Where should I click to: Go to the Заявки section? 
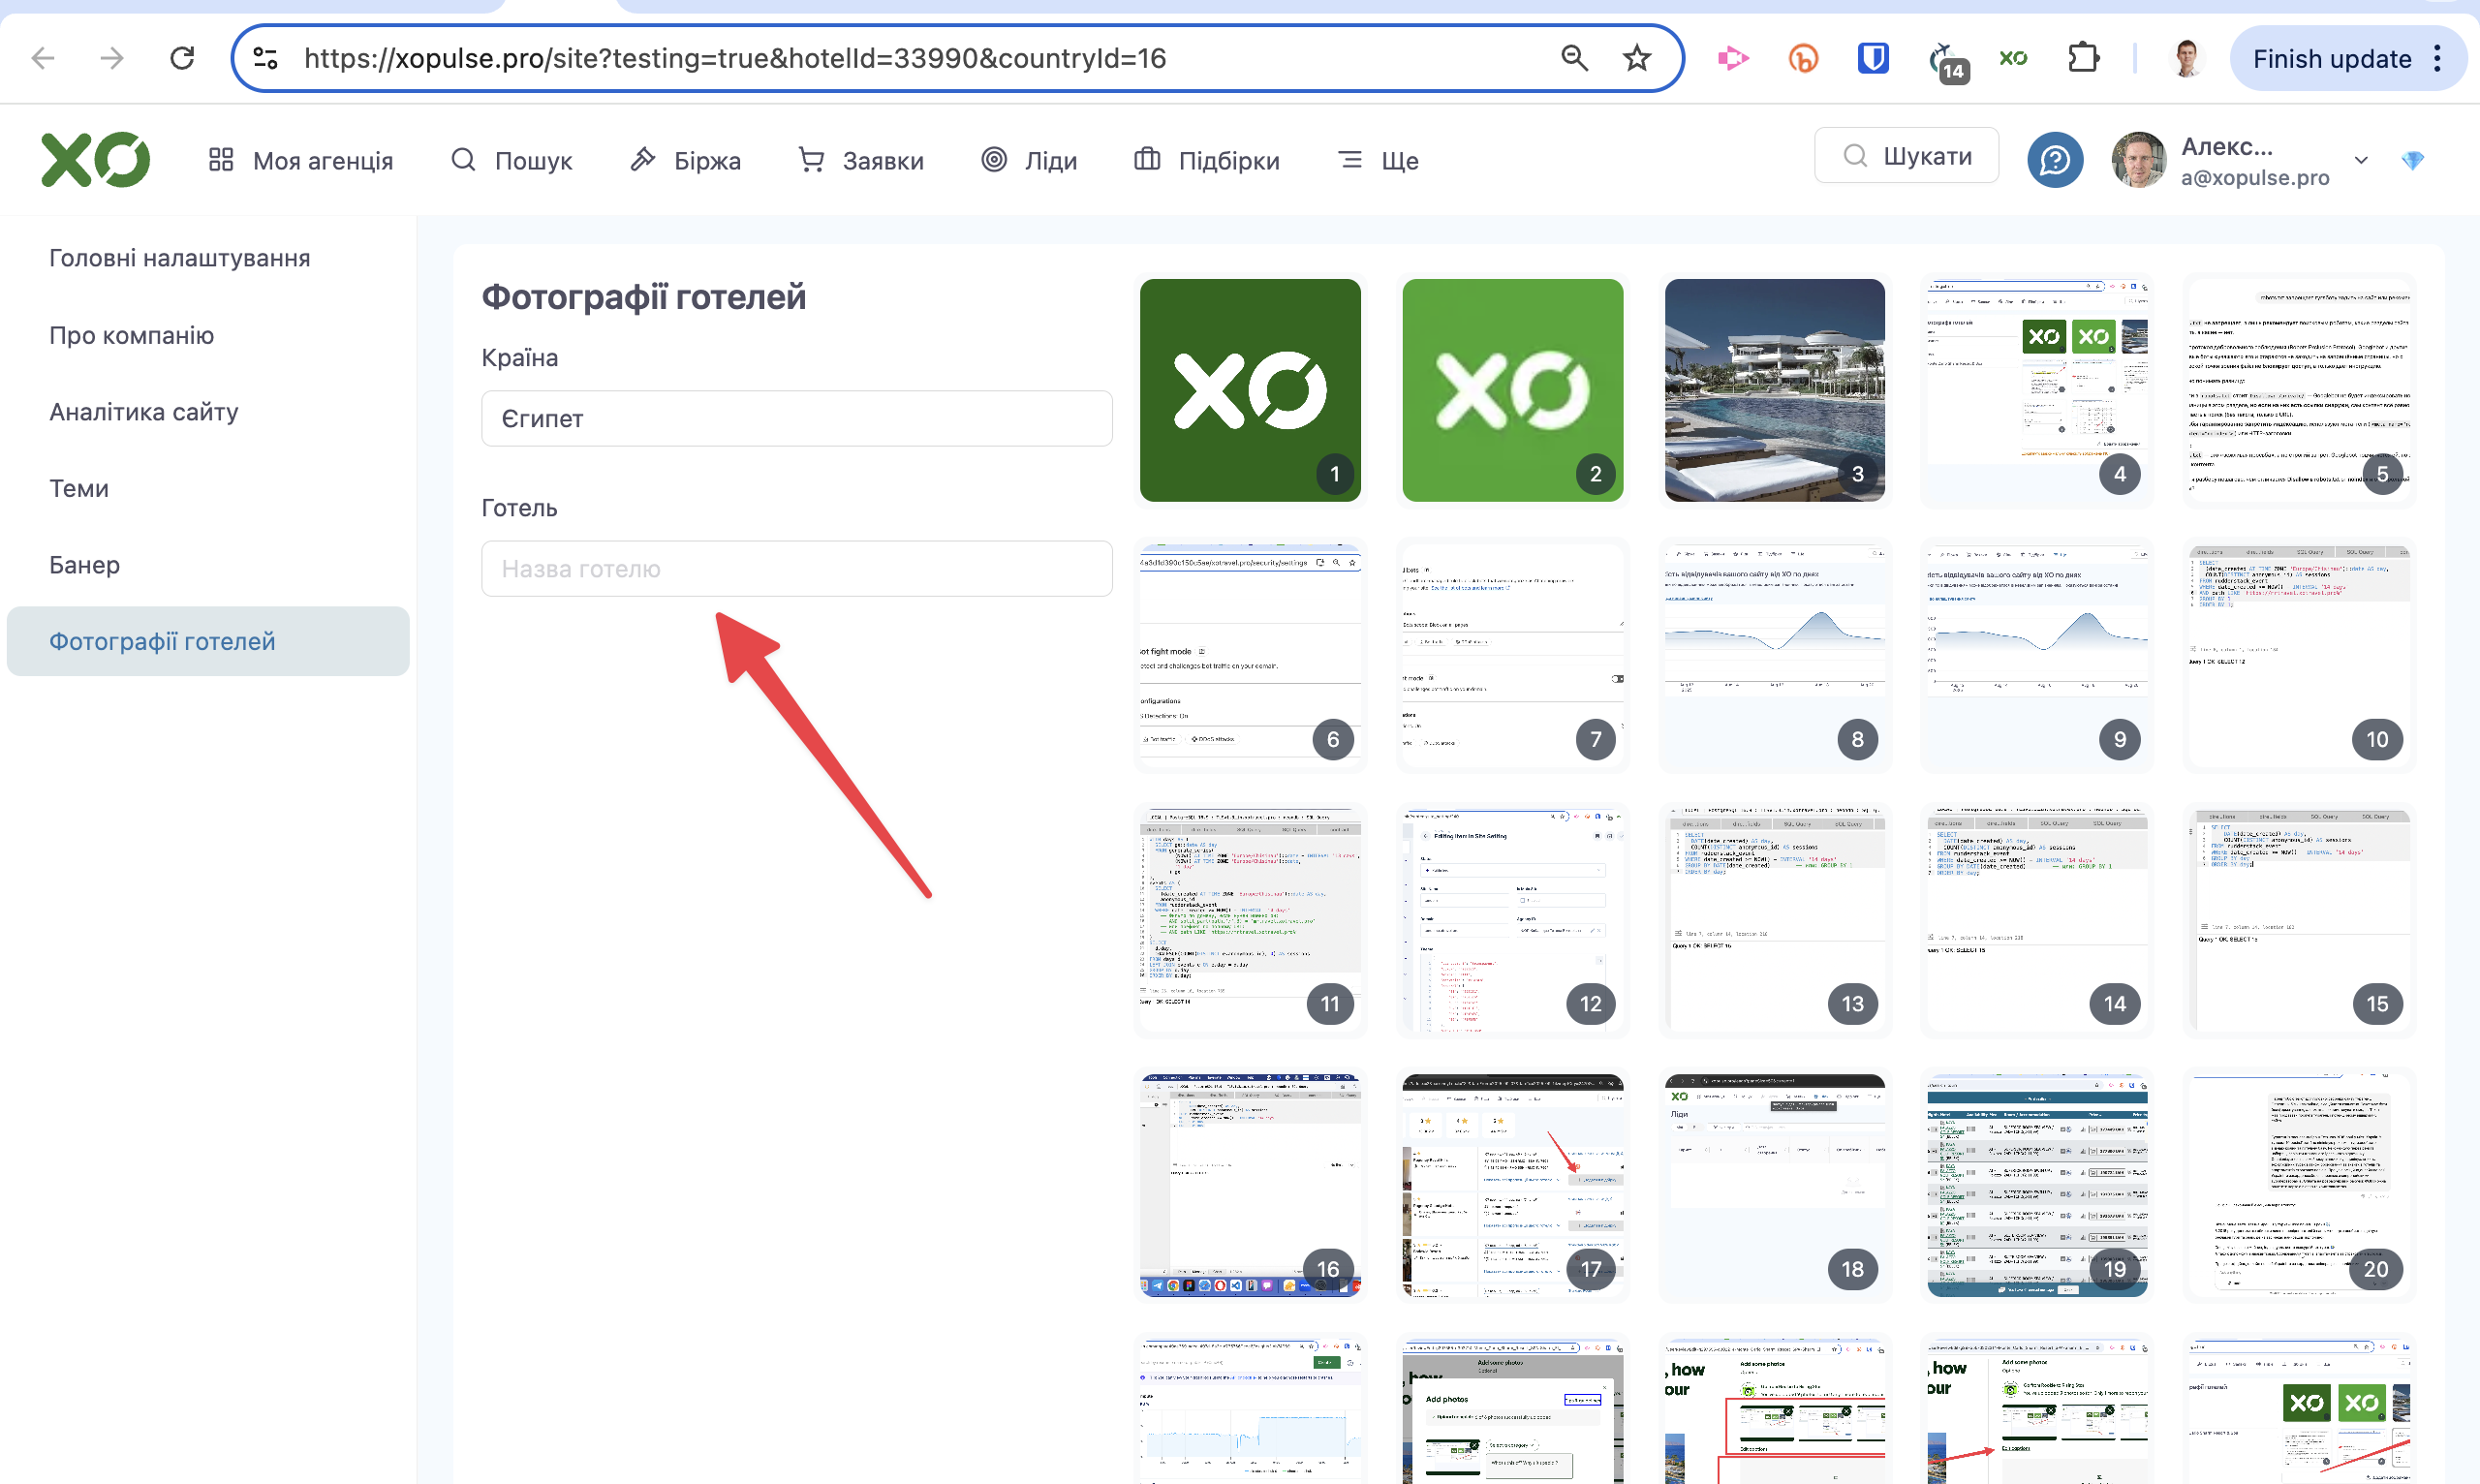tap(861, 160)
